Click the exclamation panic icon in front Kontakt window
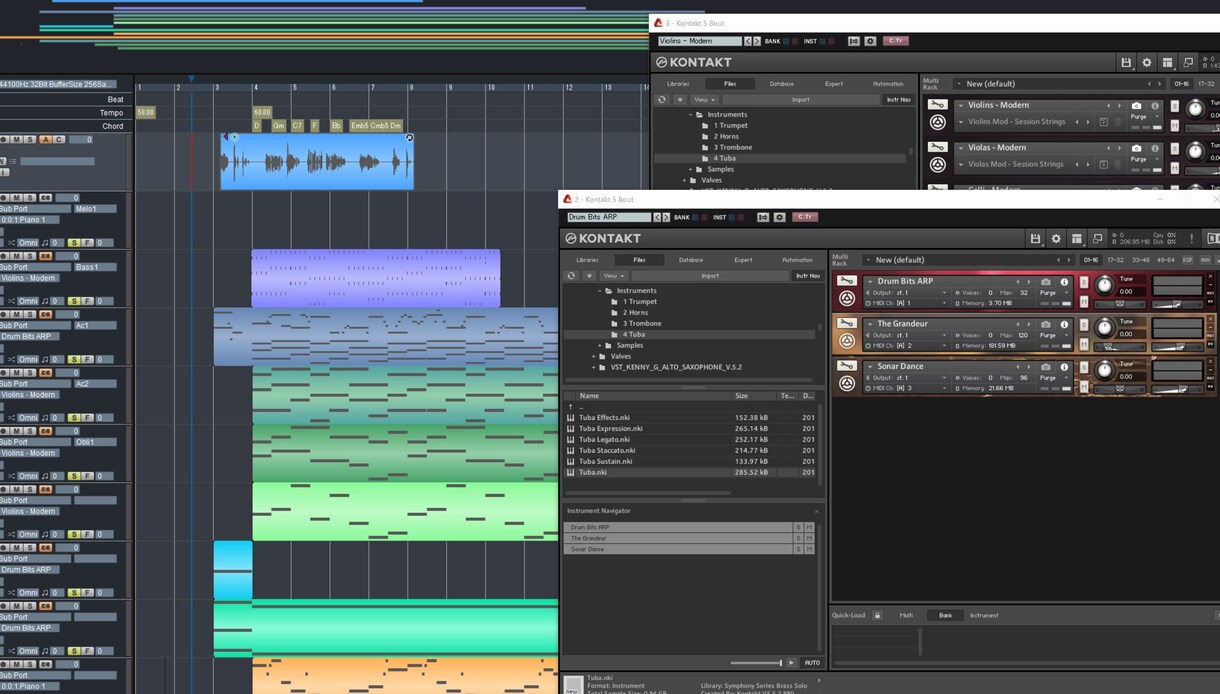The width and height of the screenshot is (1220, 694). (x=1192, y=239)
